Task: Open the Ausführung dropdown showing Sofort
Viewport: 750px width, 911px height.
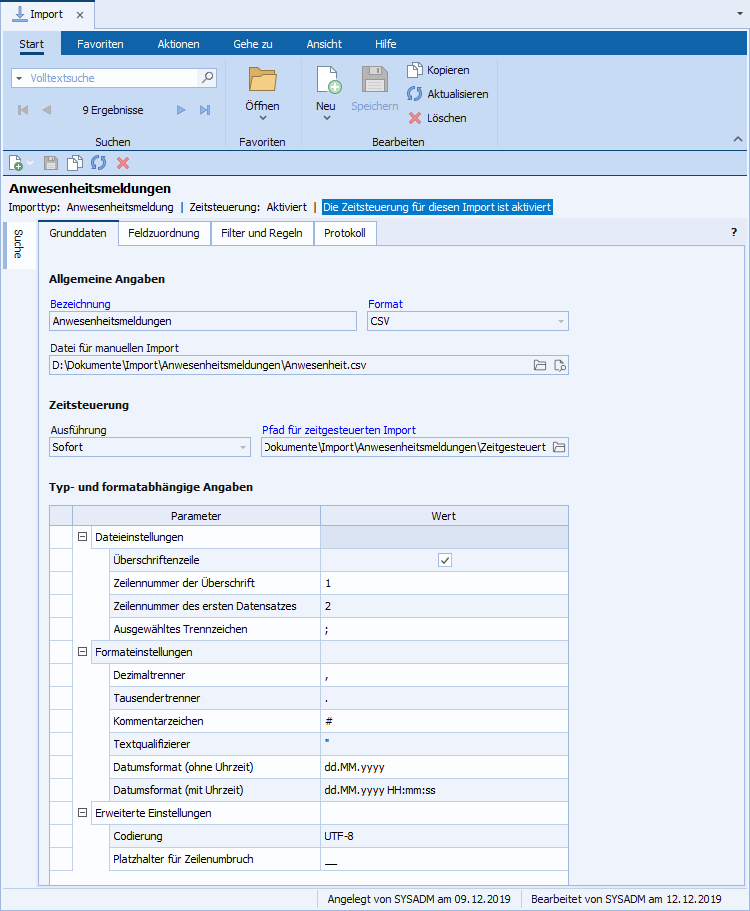Action: coord(242,447)
